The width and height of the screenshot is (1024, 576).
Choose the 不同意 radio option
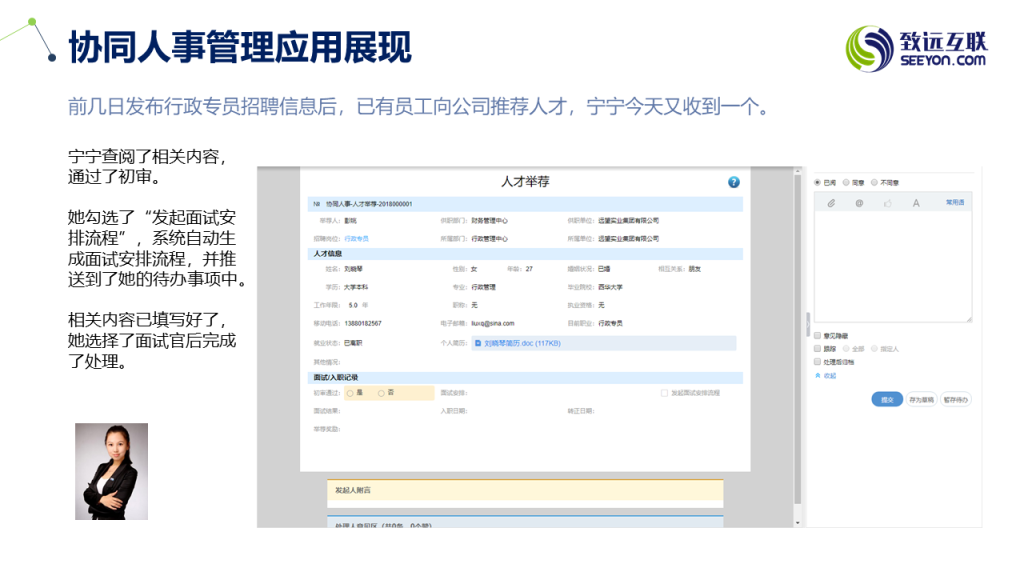874,183
